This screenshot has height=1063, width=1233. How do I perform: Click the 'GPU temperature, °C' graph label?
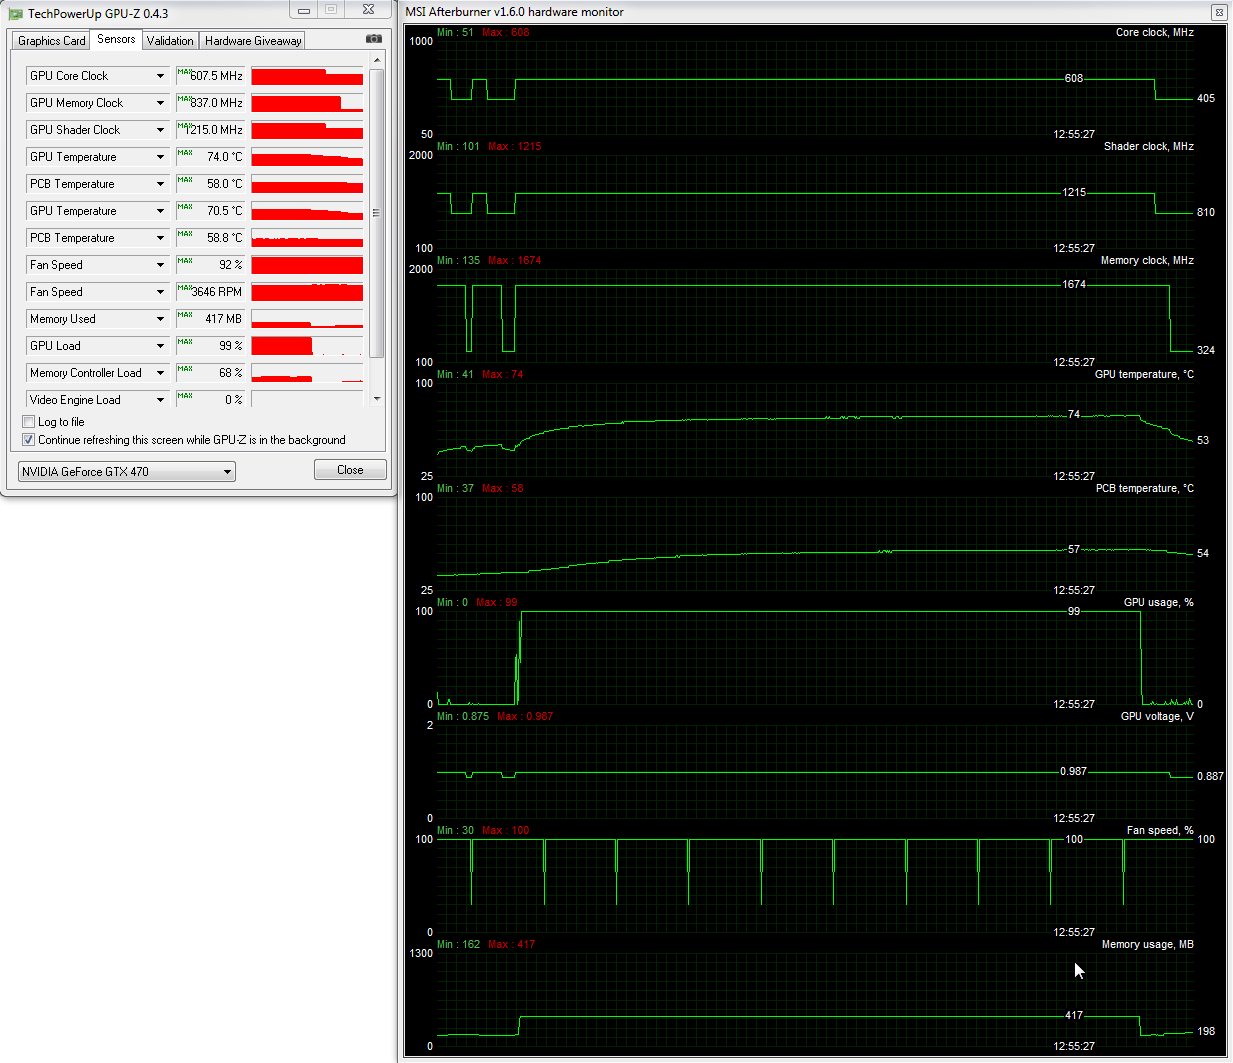click(x=1144, y=374)
